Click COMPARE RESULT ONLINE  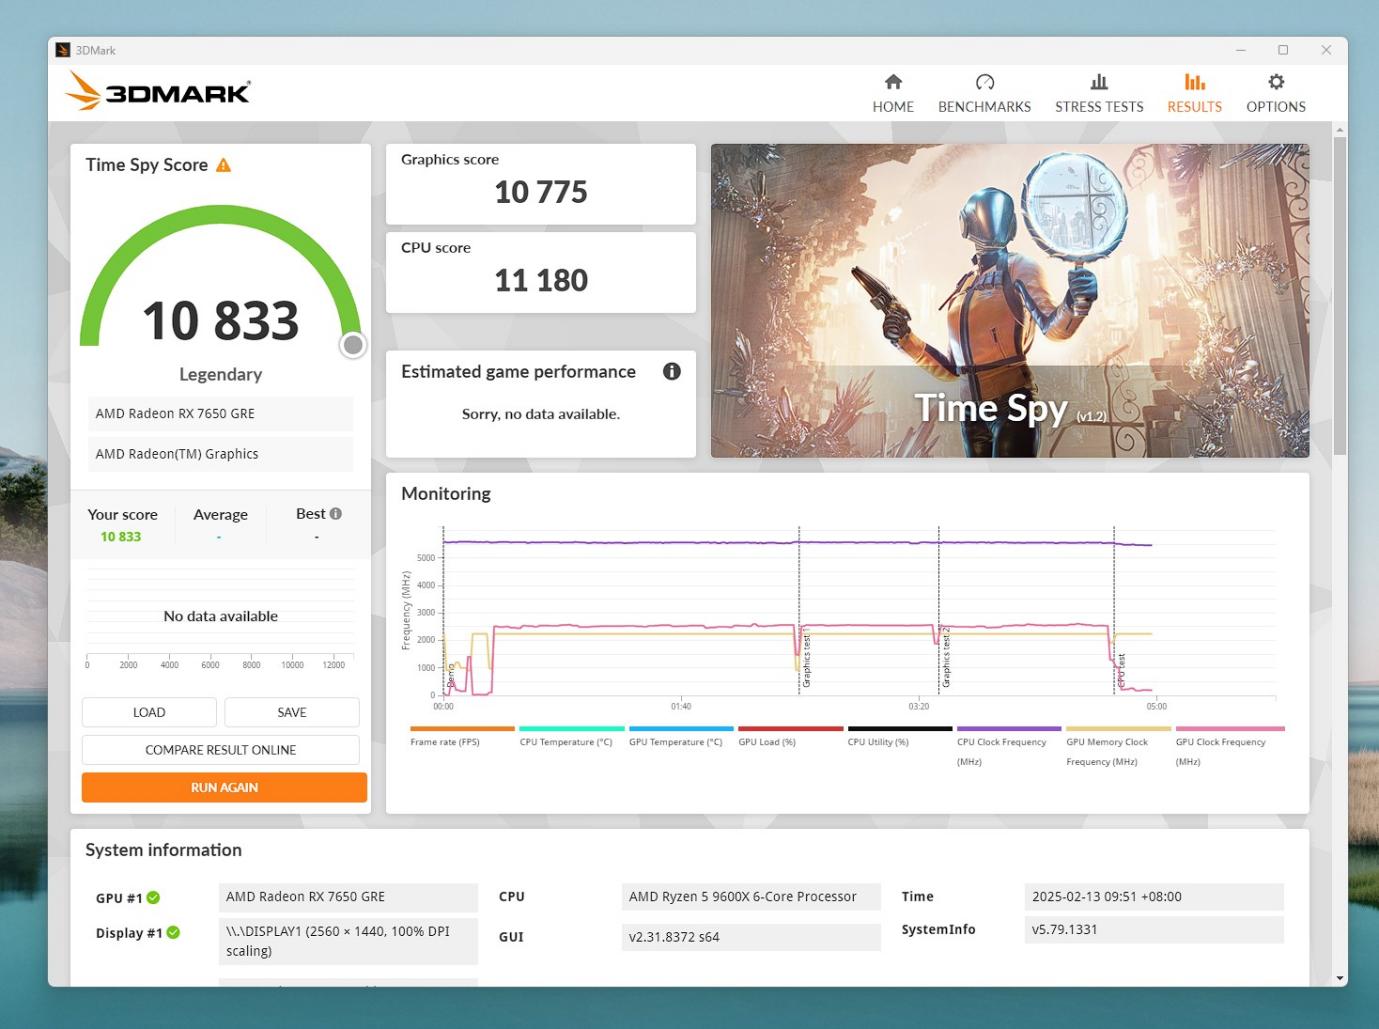[x=220, y=750]
